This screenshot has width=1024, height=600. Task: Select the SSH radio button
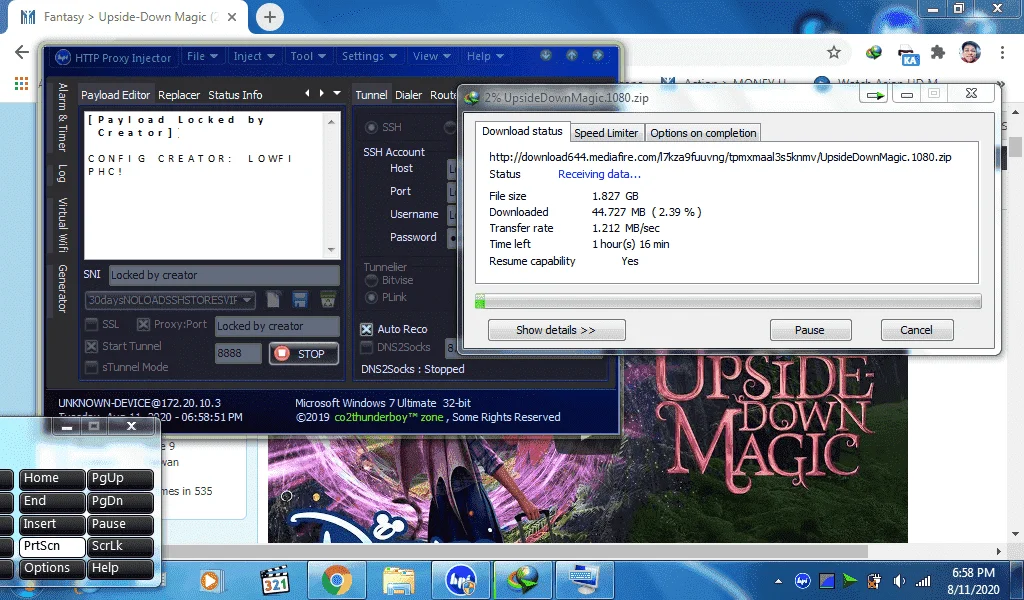[x=371, y=127]
